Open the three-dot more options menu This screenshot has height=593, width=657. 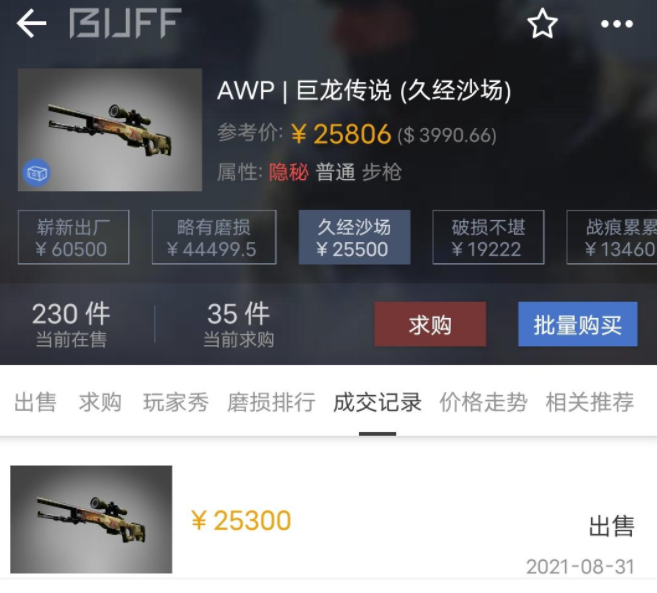click(617, 24)
